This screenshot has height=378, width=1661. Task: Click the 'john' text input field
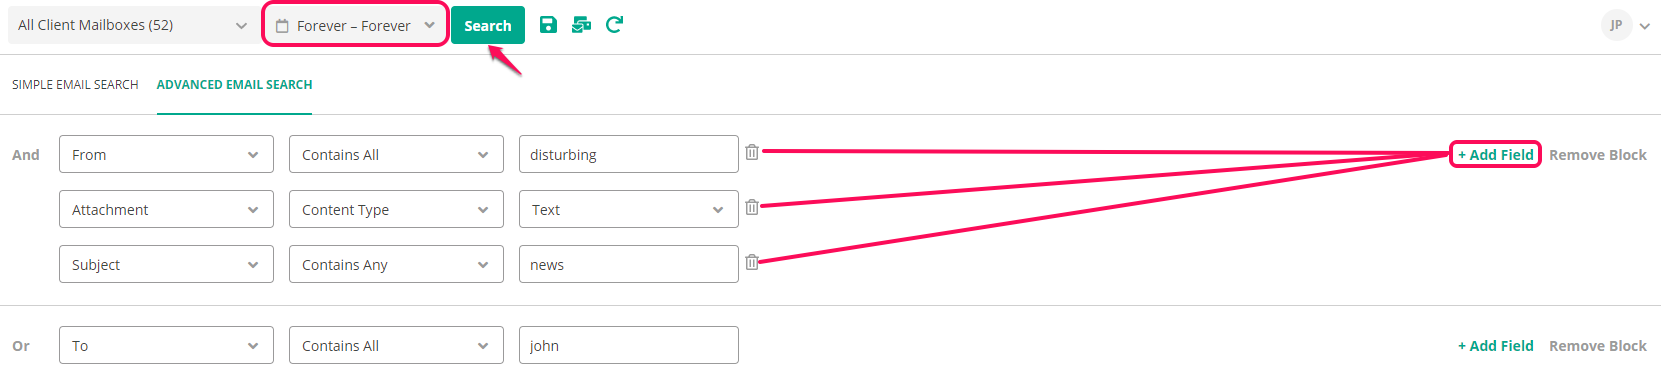click(628, 345)
